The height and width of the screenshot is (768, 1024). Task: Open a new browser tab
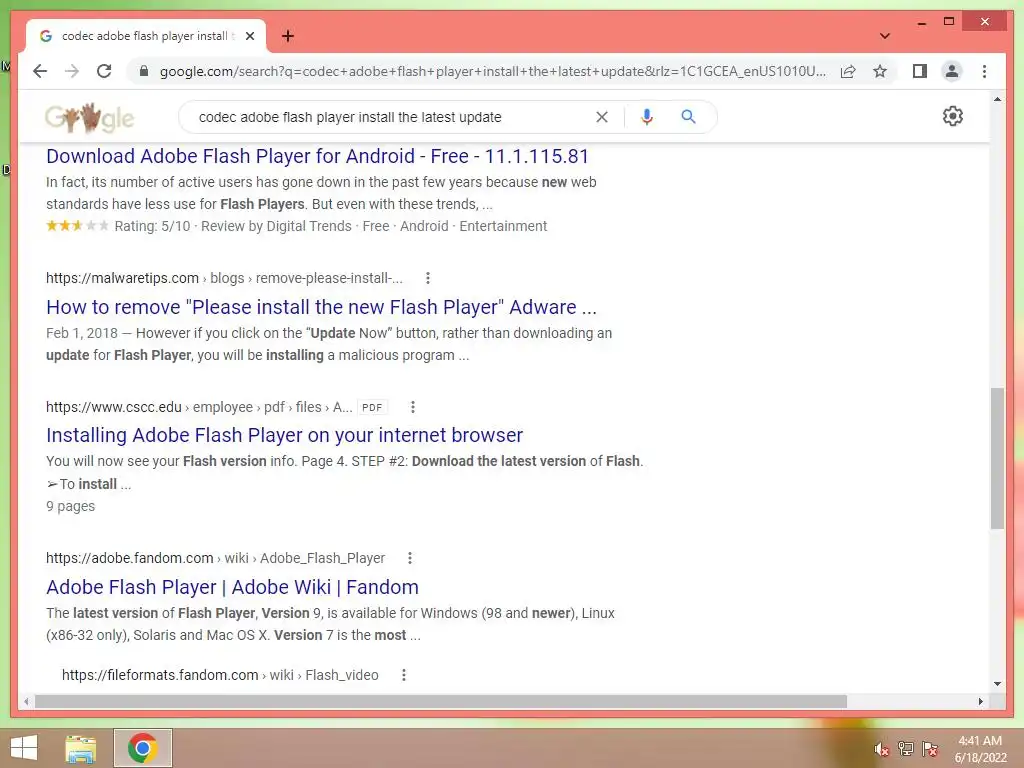[x=288, y=36]
